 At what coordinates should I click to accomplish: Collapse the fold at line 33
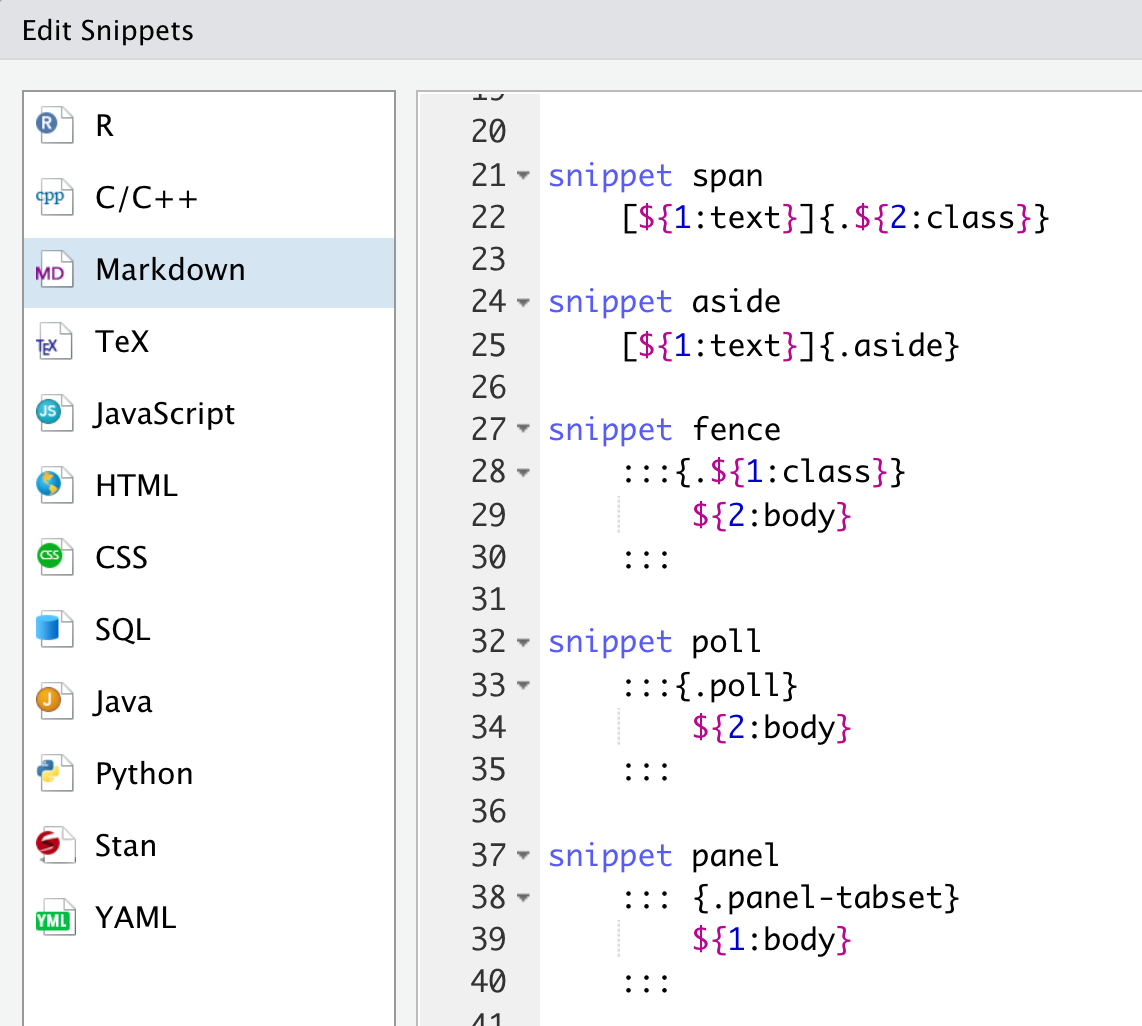pos(523,684)
